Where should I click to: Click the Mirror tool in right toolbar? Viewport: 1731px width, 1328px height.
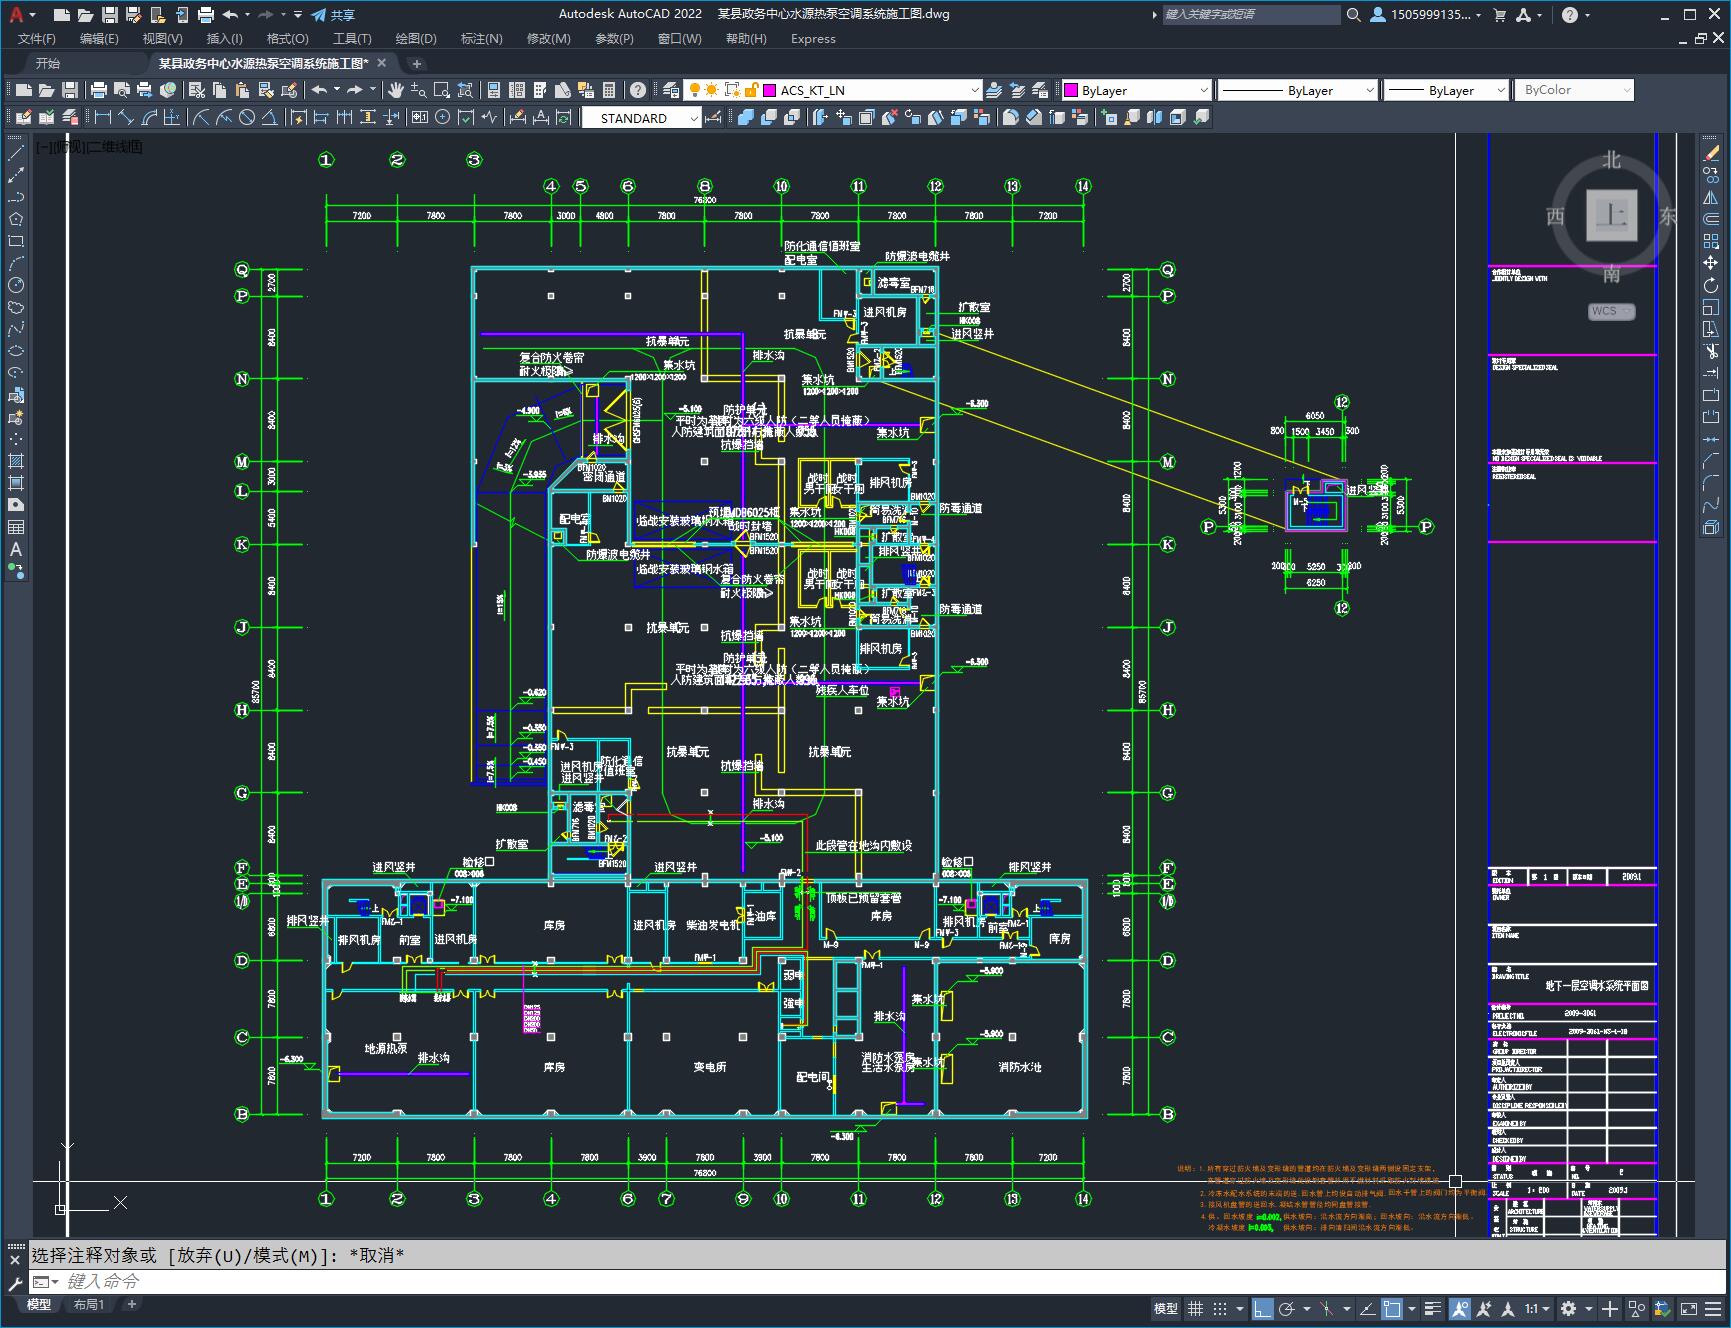point(1711,197)
